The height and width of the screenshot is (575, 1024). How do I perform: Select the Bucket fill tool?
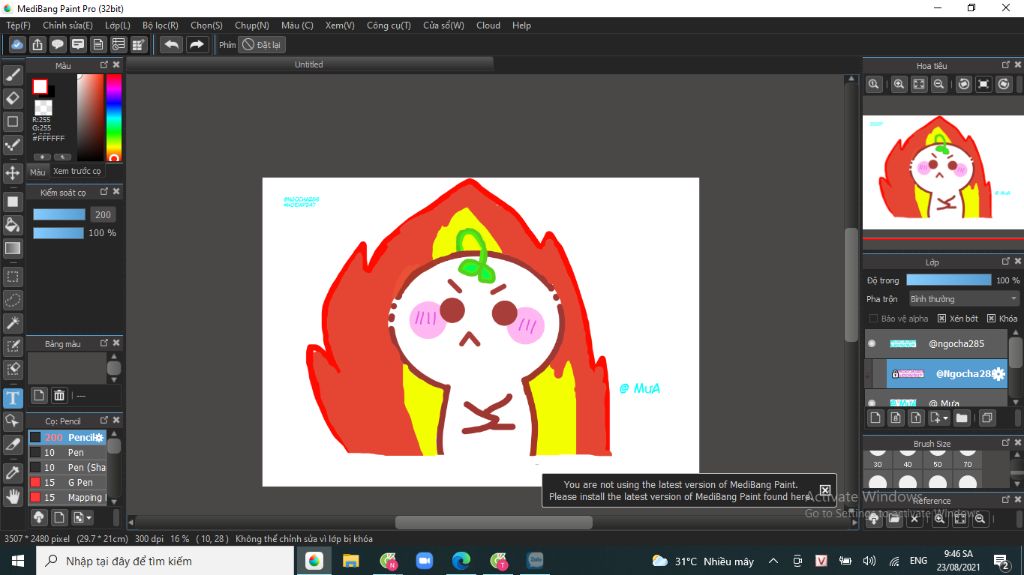click(12, 225)
